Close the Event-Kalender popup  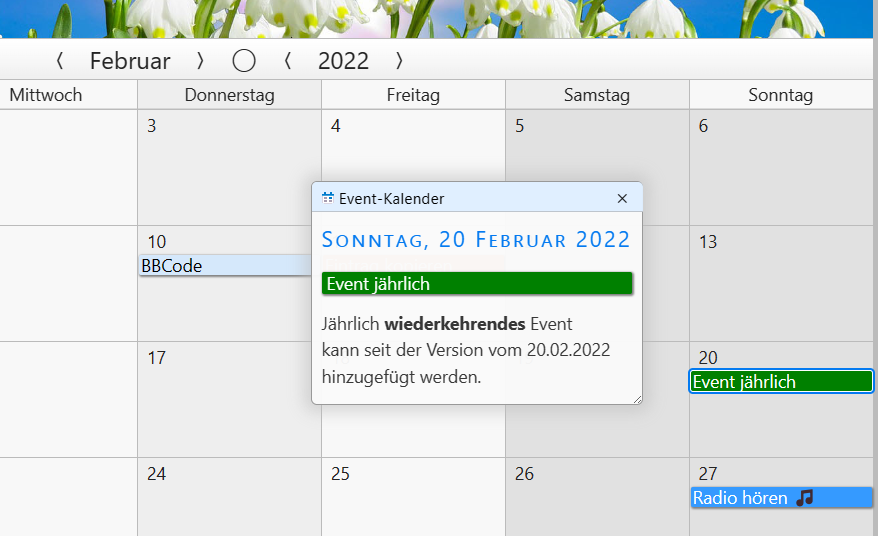tap(622, 199)
